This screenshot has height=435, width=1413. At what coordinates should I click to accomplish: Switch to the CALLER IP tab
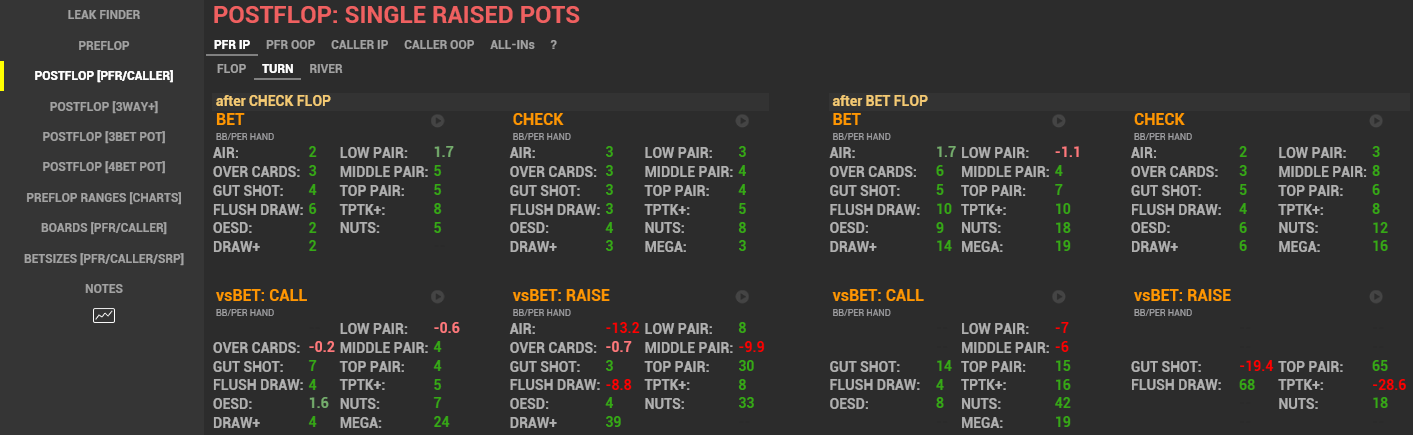[x=359, y=45]
